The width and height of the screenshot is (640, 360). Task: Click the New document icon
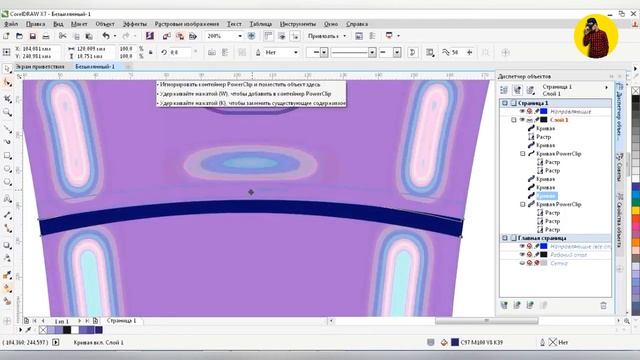point(6,36)
